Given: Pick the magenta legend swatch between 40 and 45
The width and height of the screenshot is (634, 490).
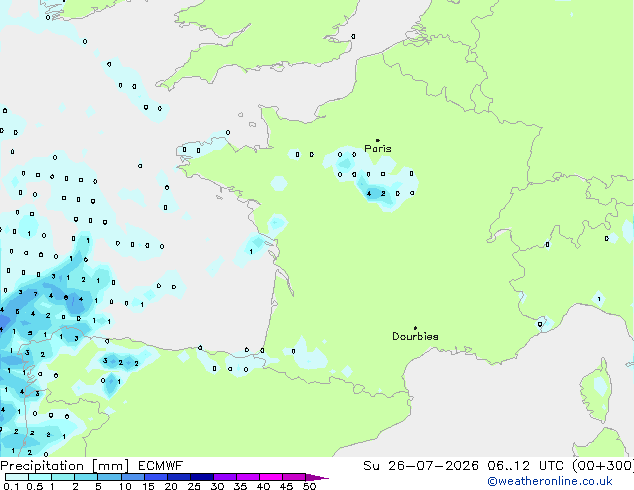Looking at the screenshot, I should tap(271, 477).
